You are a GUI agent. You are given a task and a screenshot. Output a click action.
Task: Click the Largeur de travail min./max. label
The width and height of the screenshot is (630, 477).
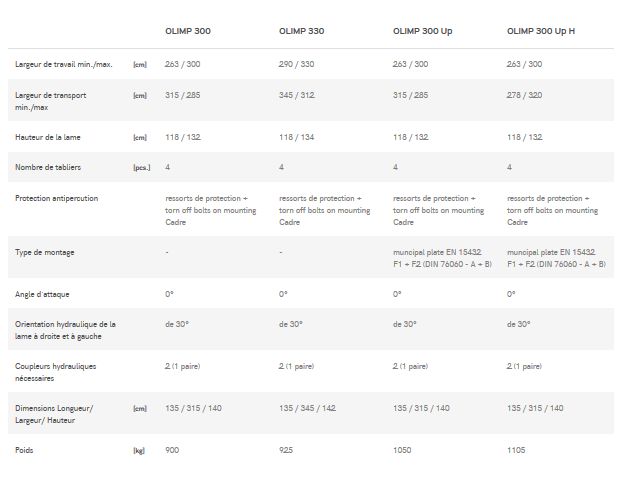click(x=64, y=65)
